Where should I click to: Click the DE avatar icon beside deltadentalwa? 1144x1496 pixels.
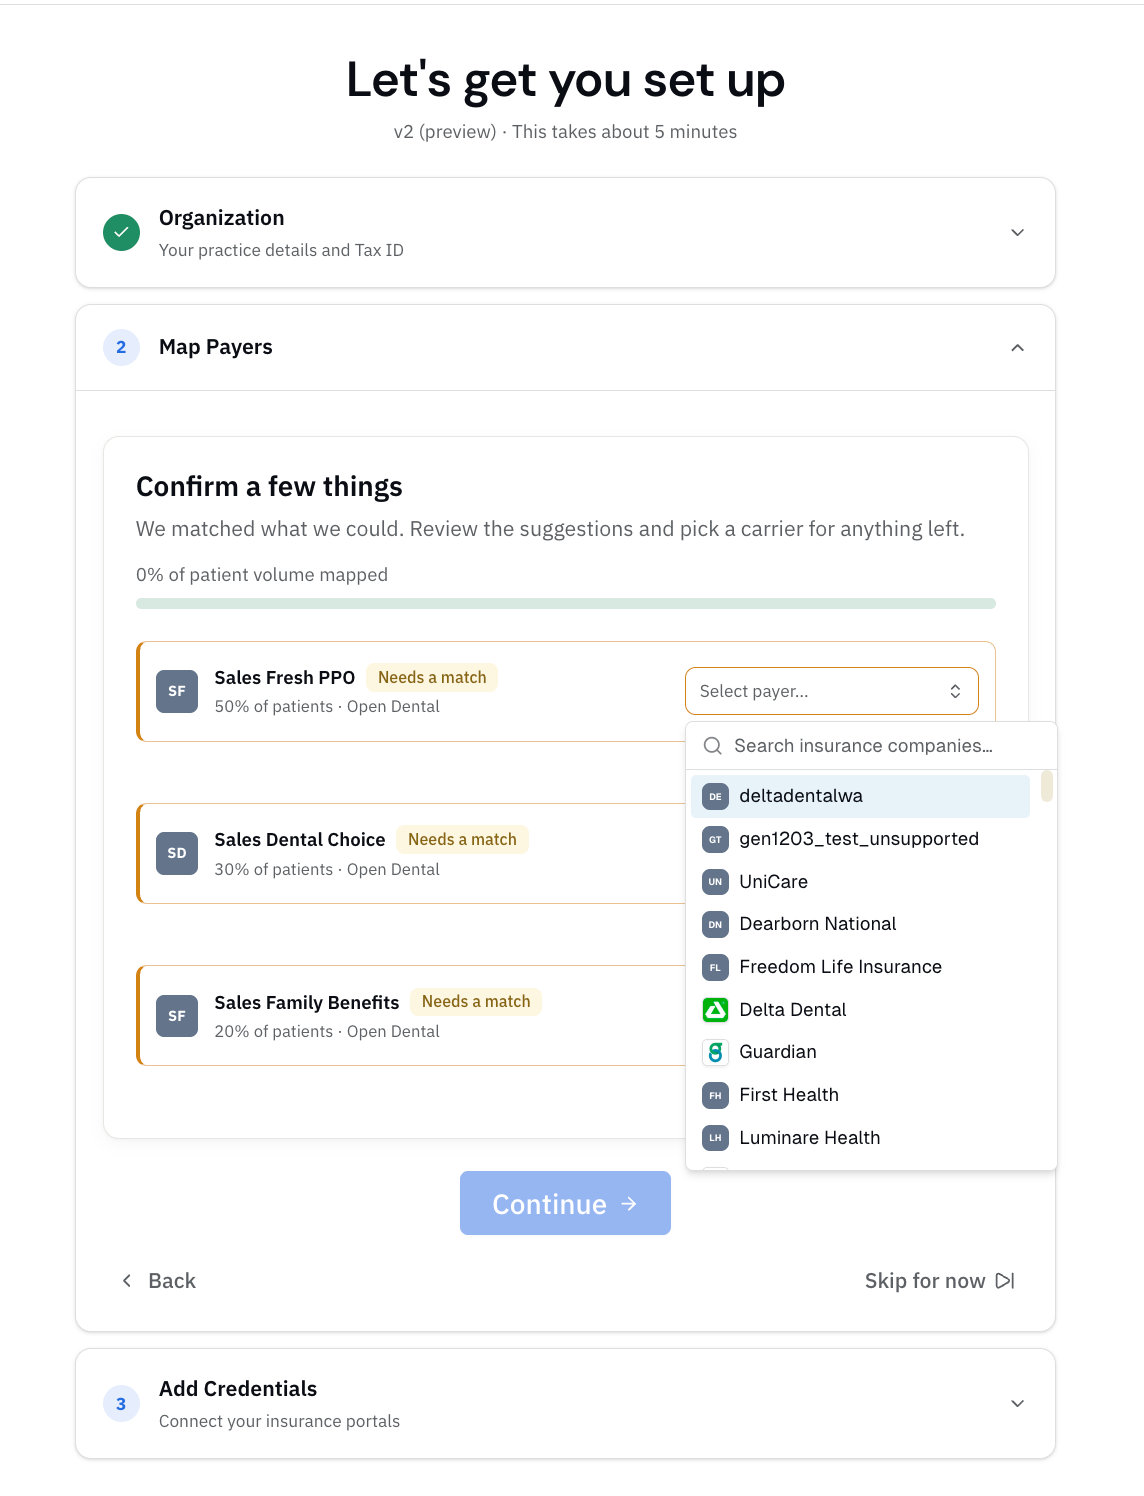coord(715,796)
